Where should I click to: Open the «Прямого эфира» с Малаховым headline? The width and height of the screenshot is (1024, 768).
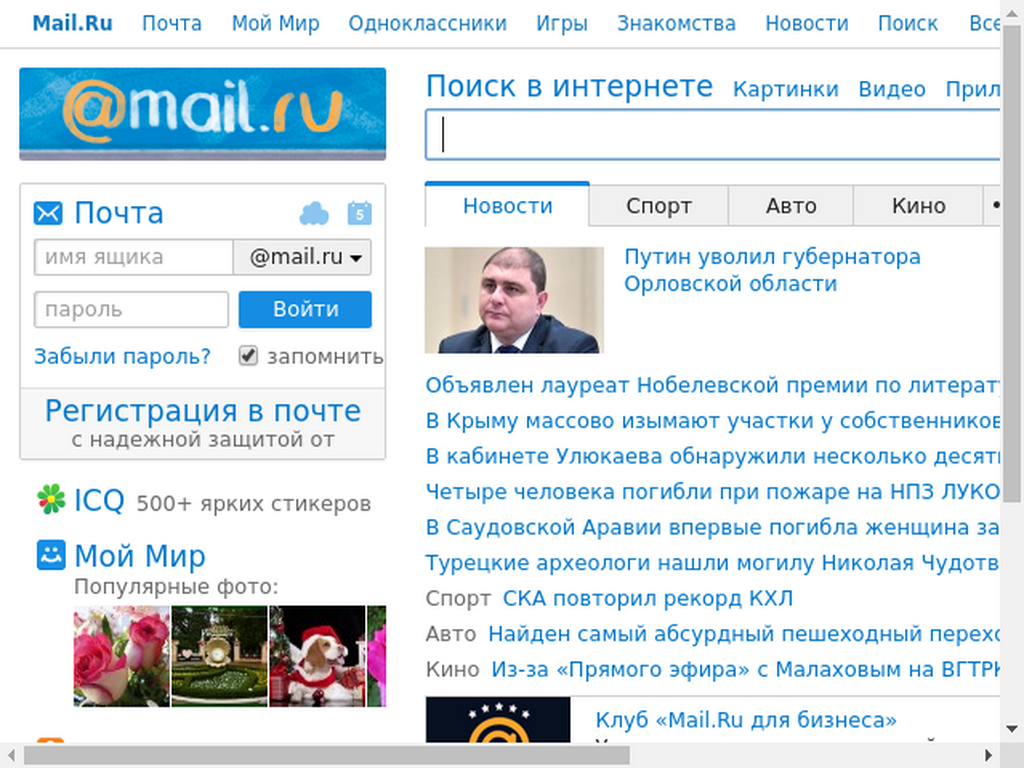point(745,669)
